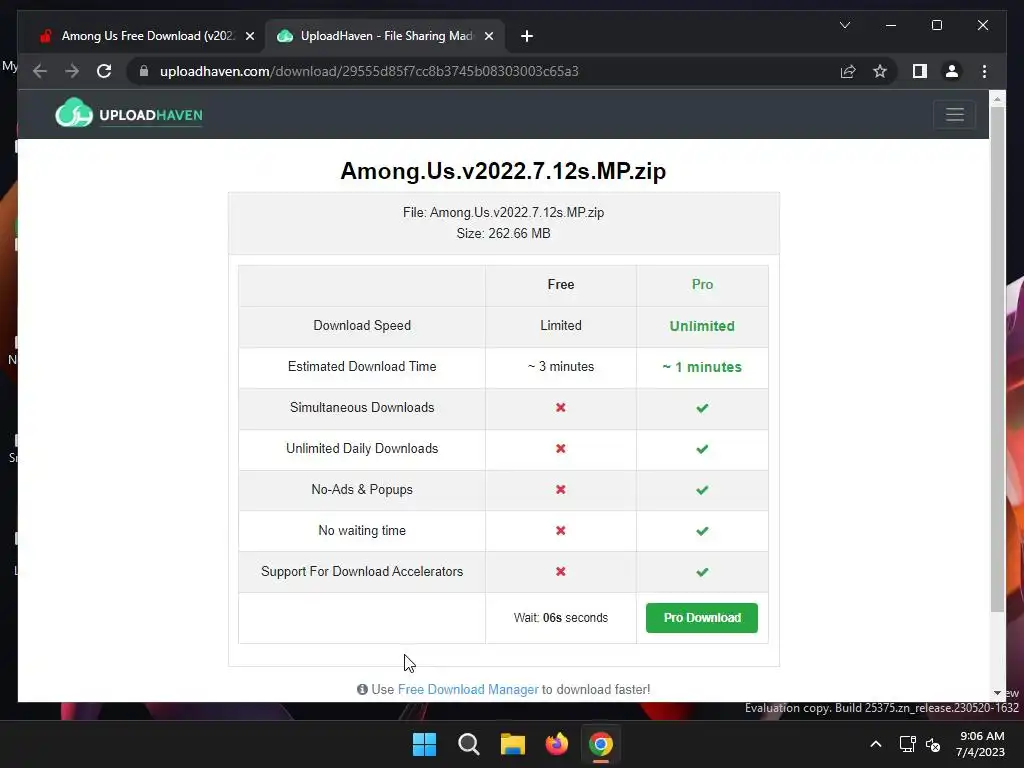Click the Download Speed row label
Screen dimensions: 1024x768
click(362, 325)
